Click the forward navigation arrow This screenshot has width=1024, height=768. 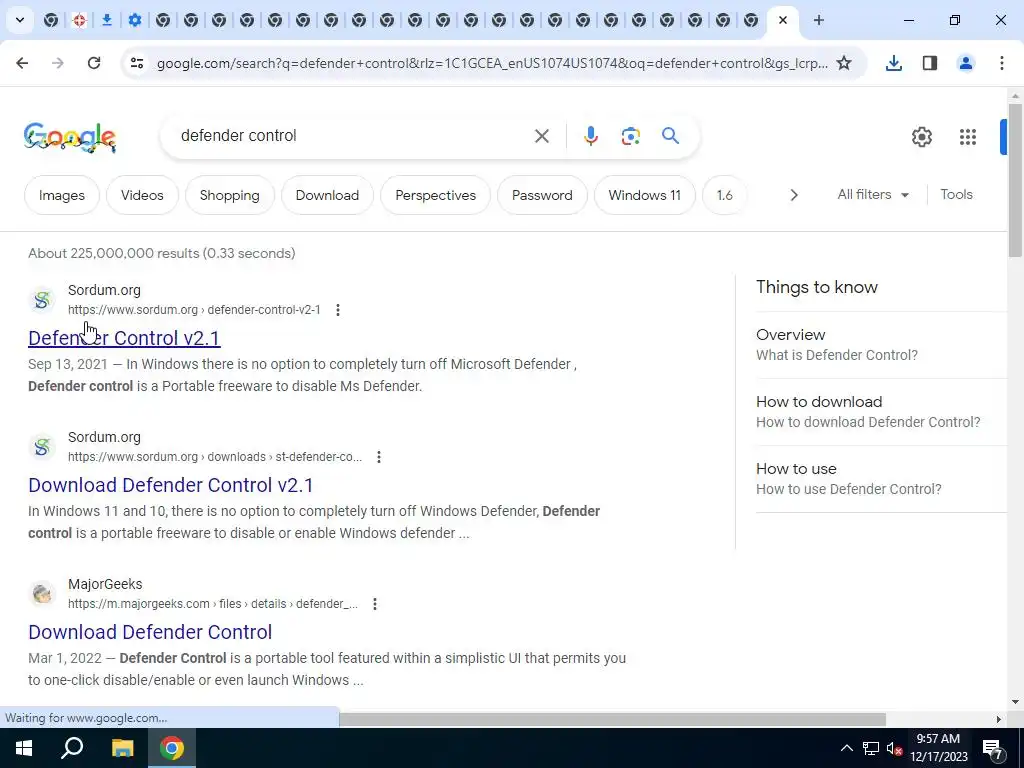point(58,63)
